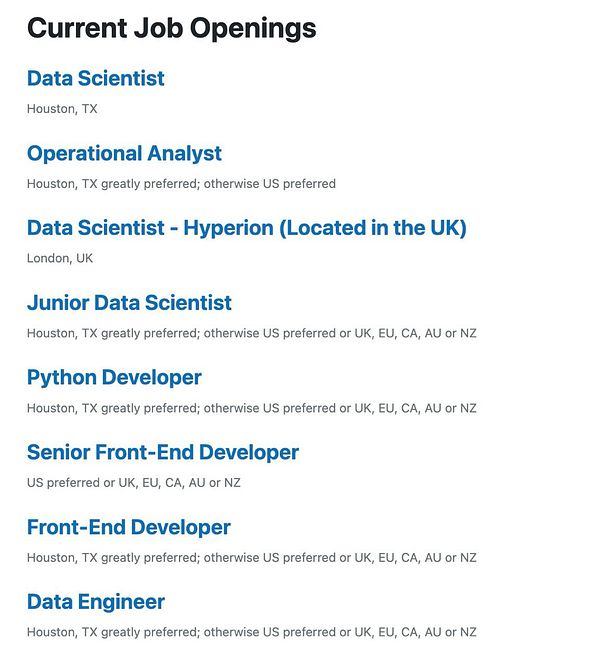The width and height of the screenshot is (600, 666).
Task: Select the Data Scientist - Hyperion listing
Action: point(246,228)
